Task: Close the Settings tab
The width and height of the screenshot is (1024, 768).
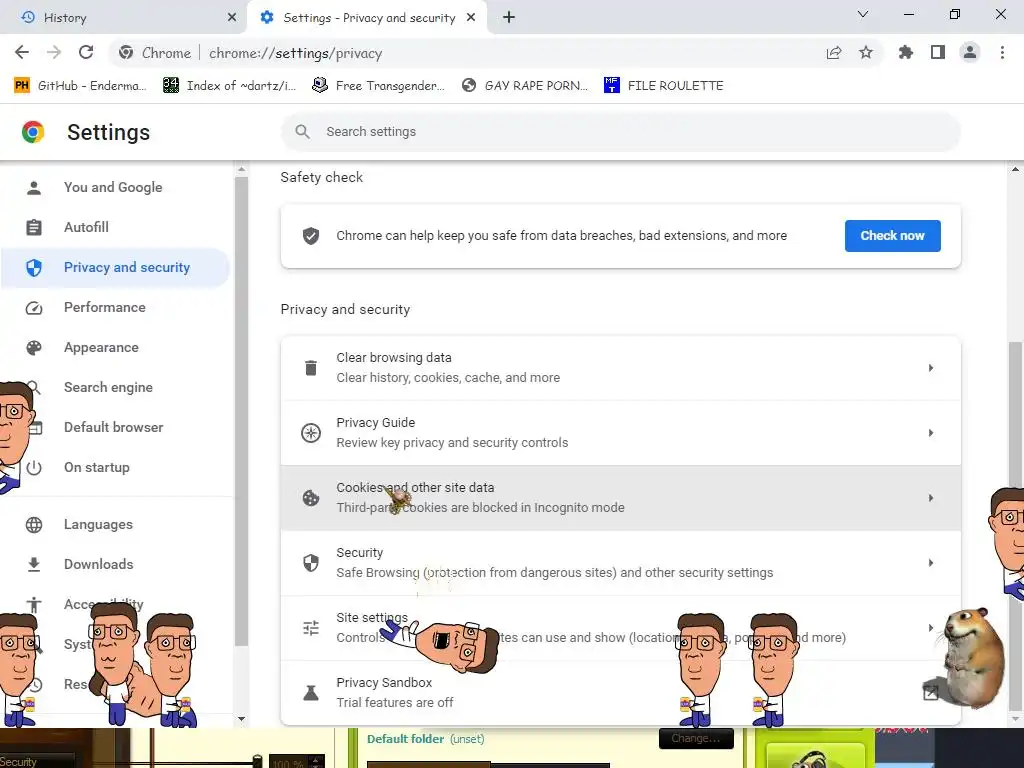Action: click(x=471, y=18)
